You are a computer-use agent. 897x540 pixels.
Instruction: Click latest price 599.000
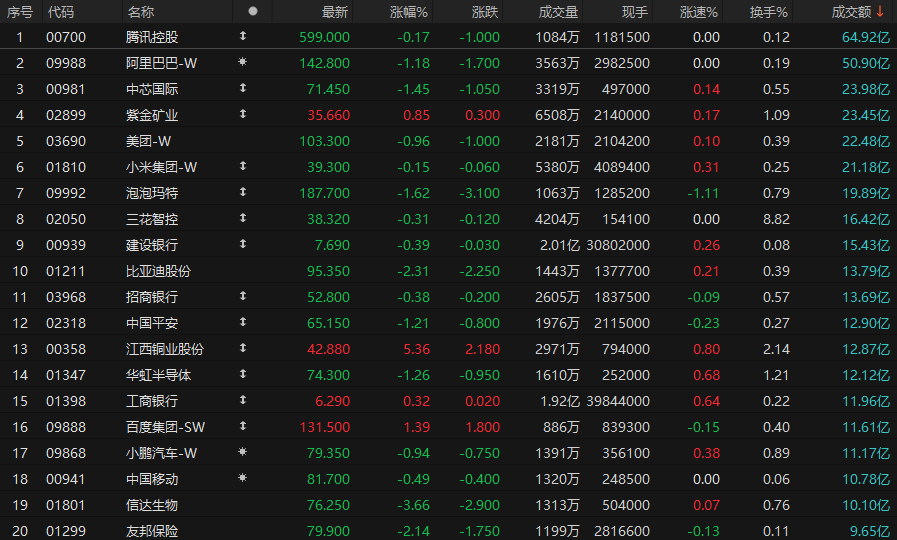pyautogui.click(x=324, y=37)
